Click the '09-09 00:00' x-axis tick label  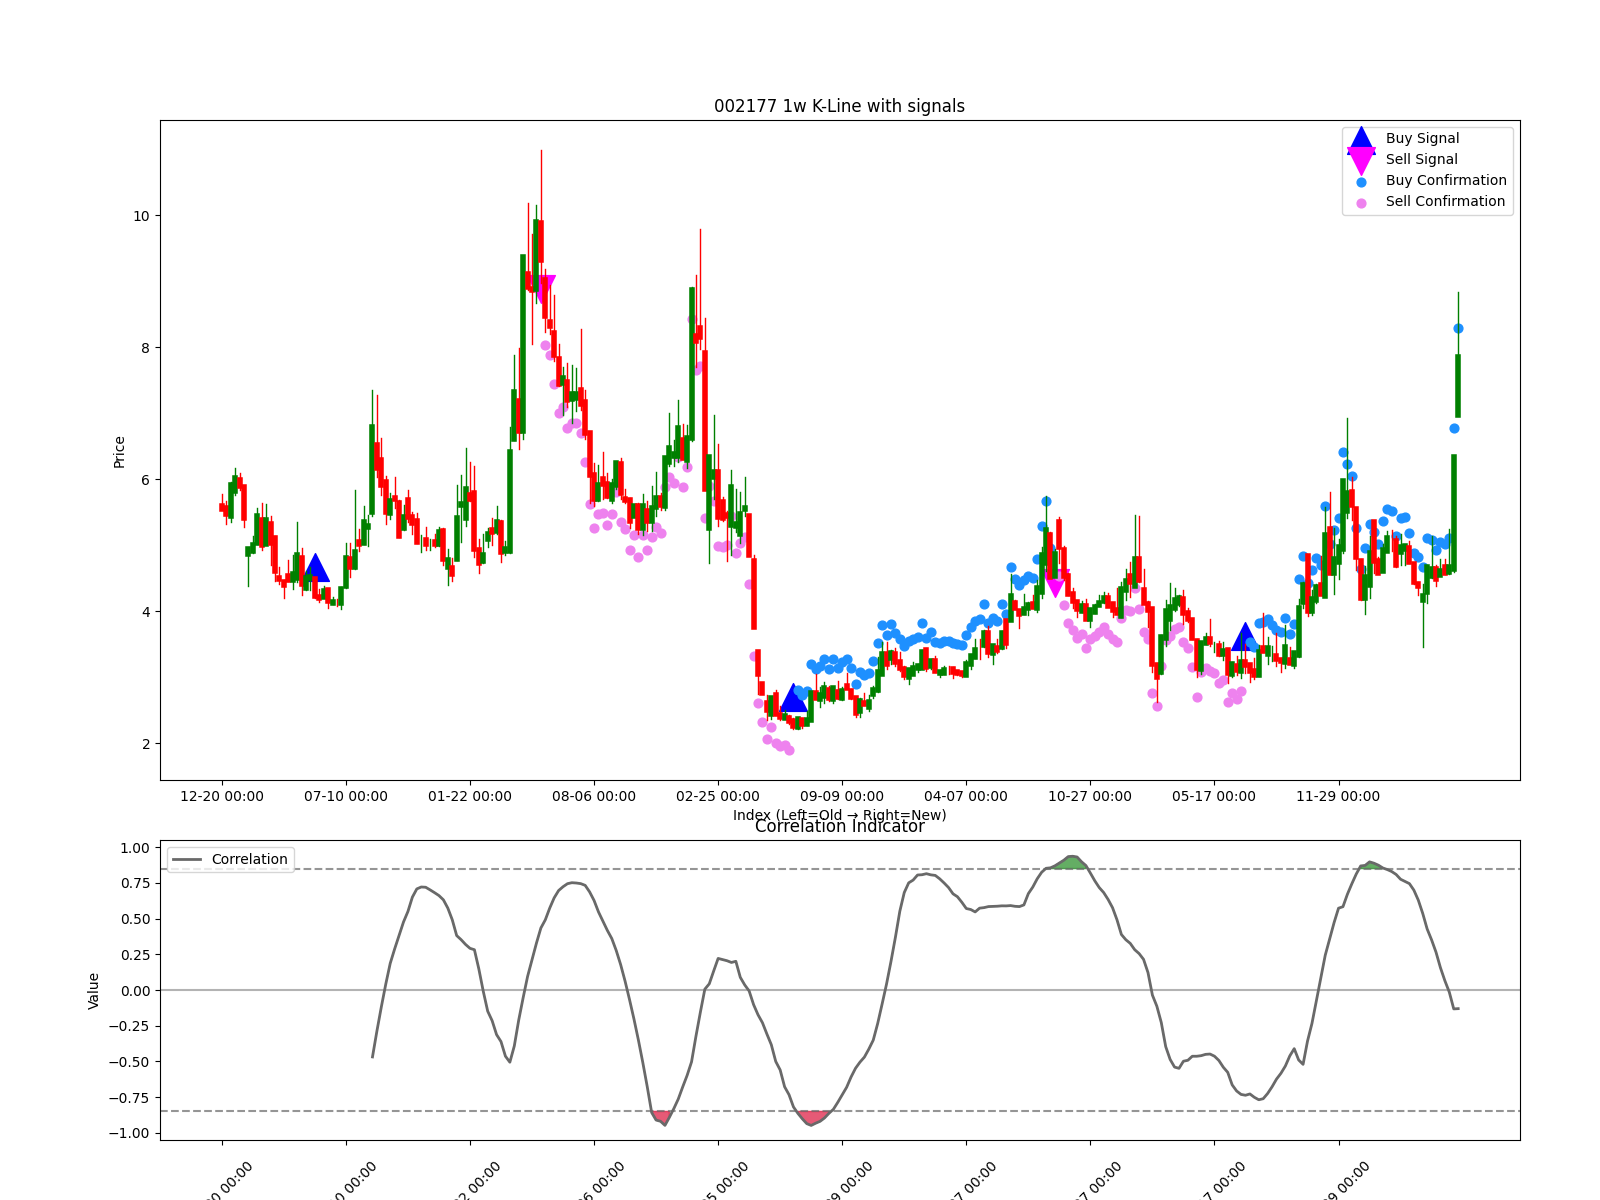tap(842, 796)
